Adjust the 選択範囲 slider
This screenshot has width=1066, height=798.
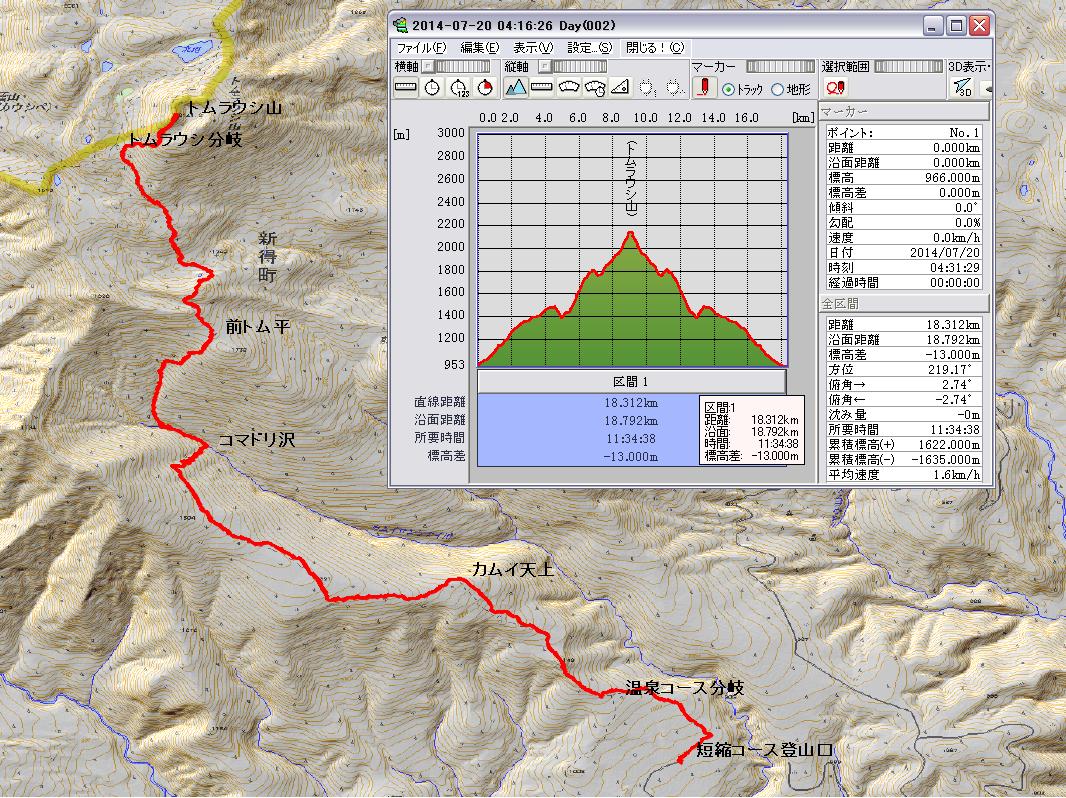coord(909,67)
